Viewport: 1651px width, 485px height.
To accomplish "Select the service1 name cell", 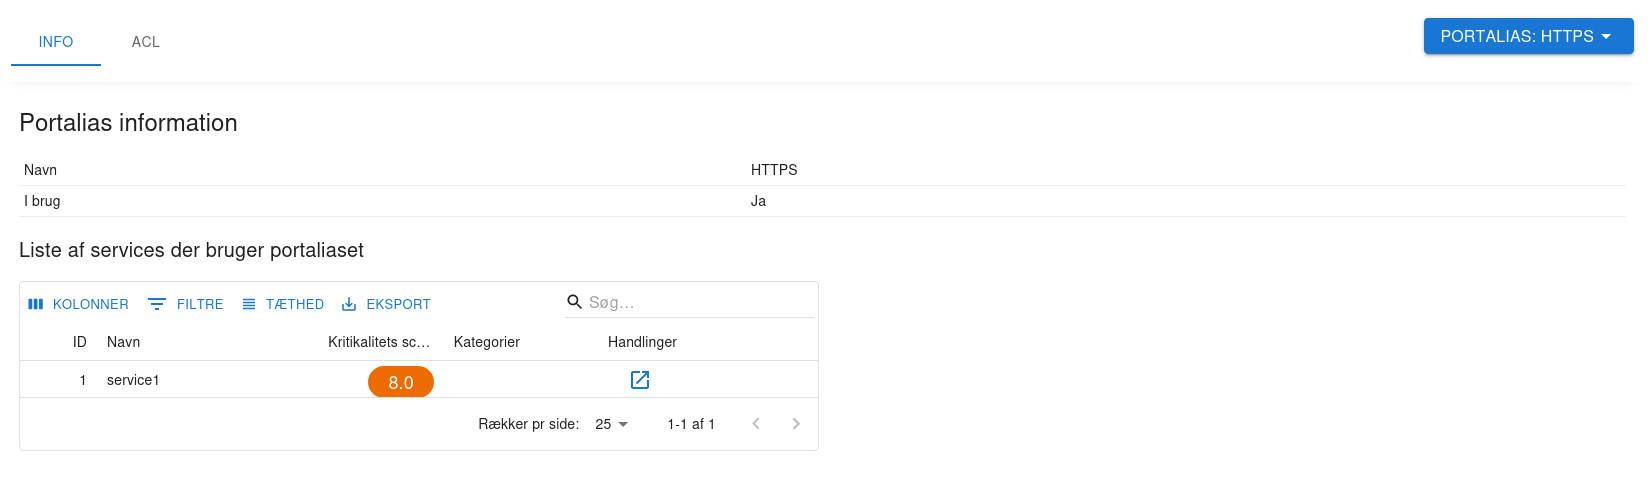I will tap(133, 380).
